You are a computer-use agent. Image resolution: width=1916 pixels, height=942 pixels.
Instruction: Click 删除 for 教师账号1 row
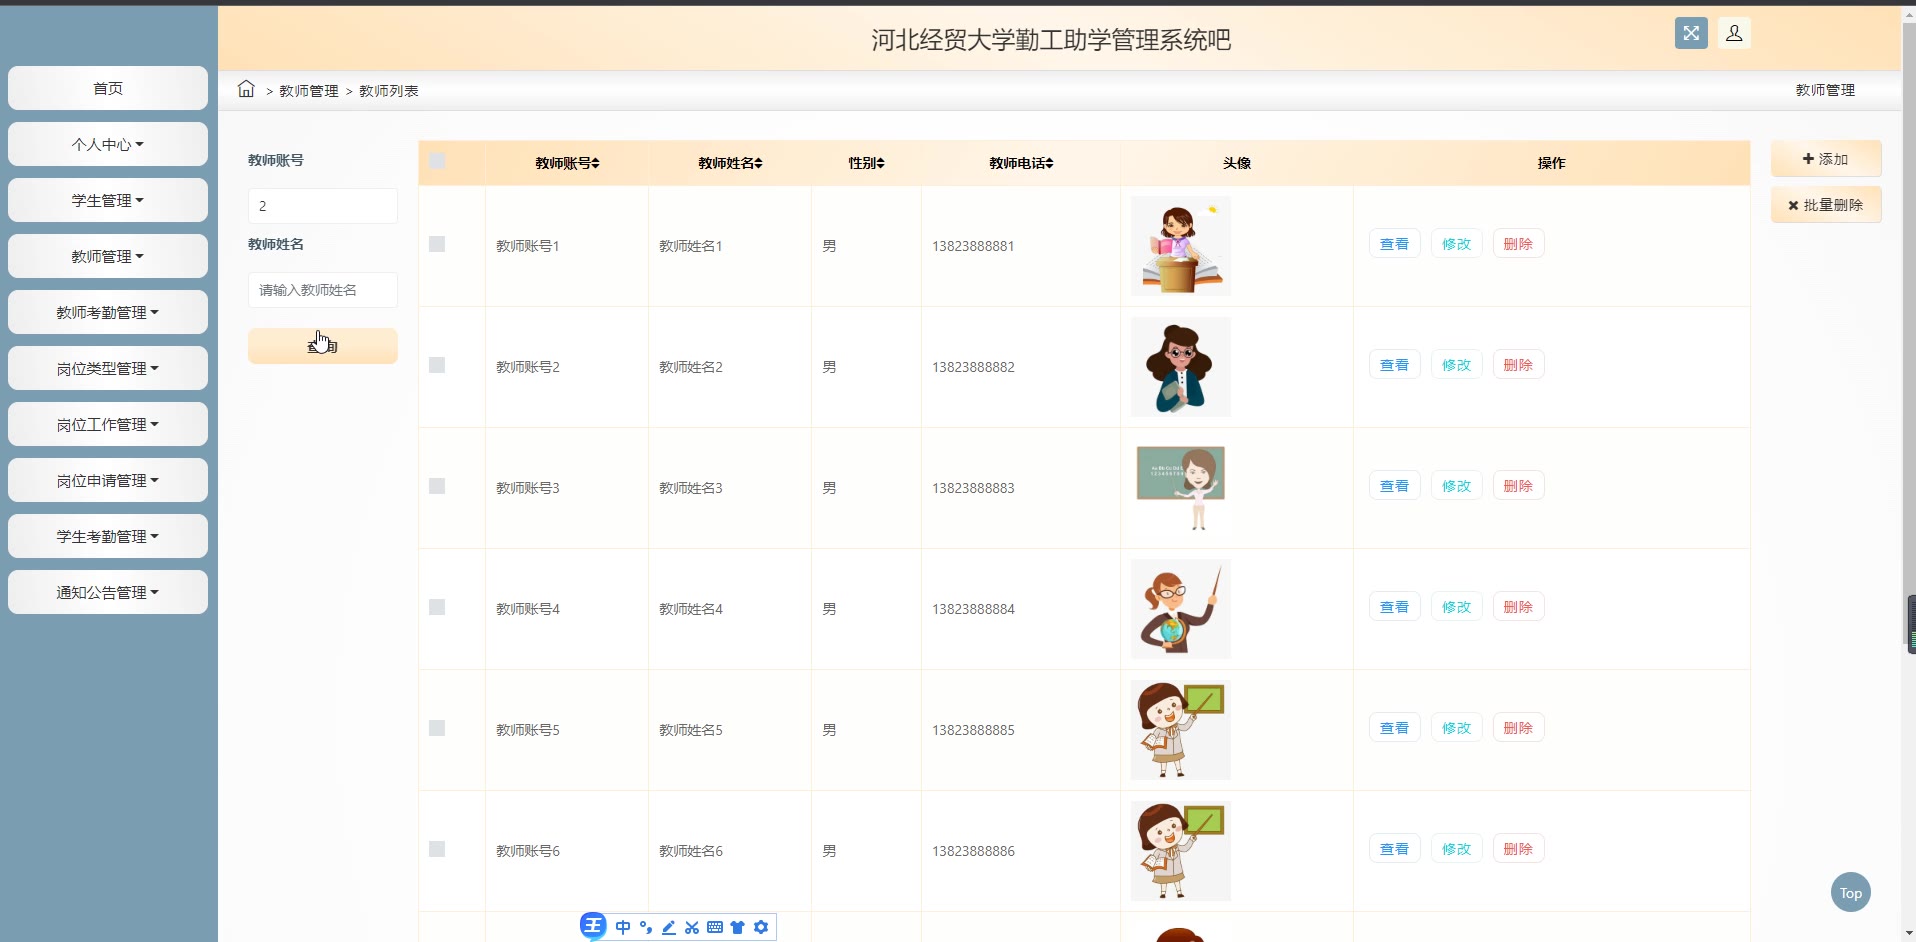tap(1518, 244)
